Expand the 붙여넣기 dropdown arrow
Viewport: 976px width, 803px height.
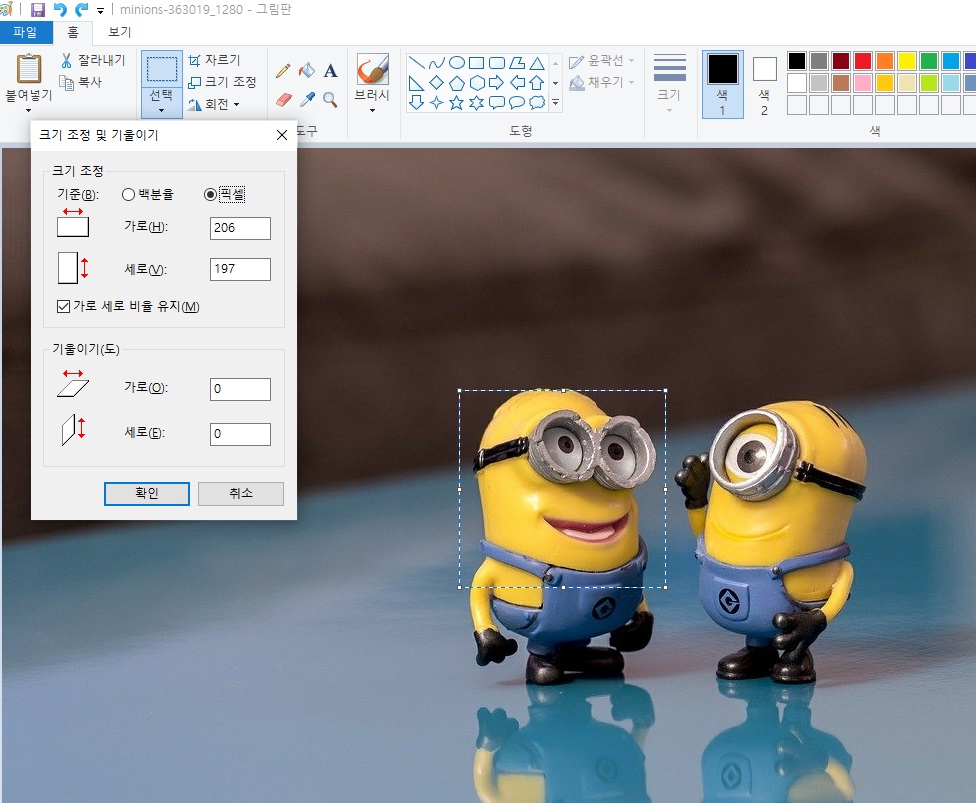pos(29,111)
